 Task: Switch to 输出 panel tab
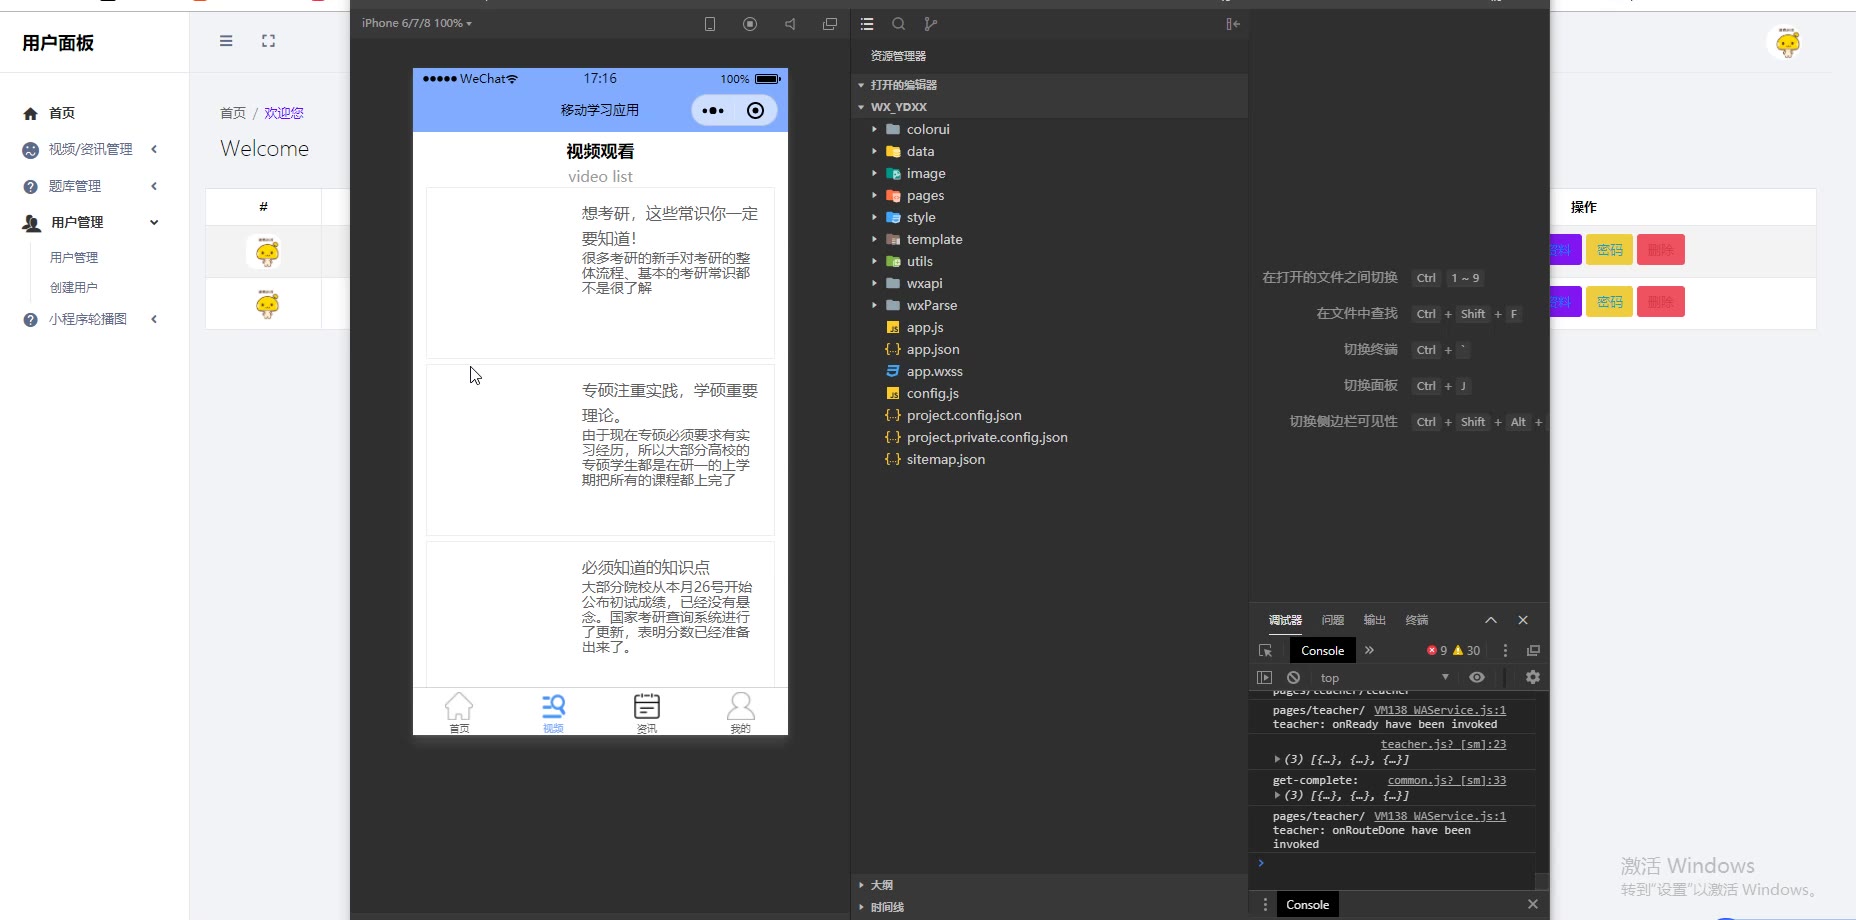(x=1375, y=620)
